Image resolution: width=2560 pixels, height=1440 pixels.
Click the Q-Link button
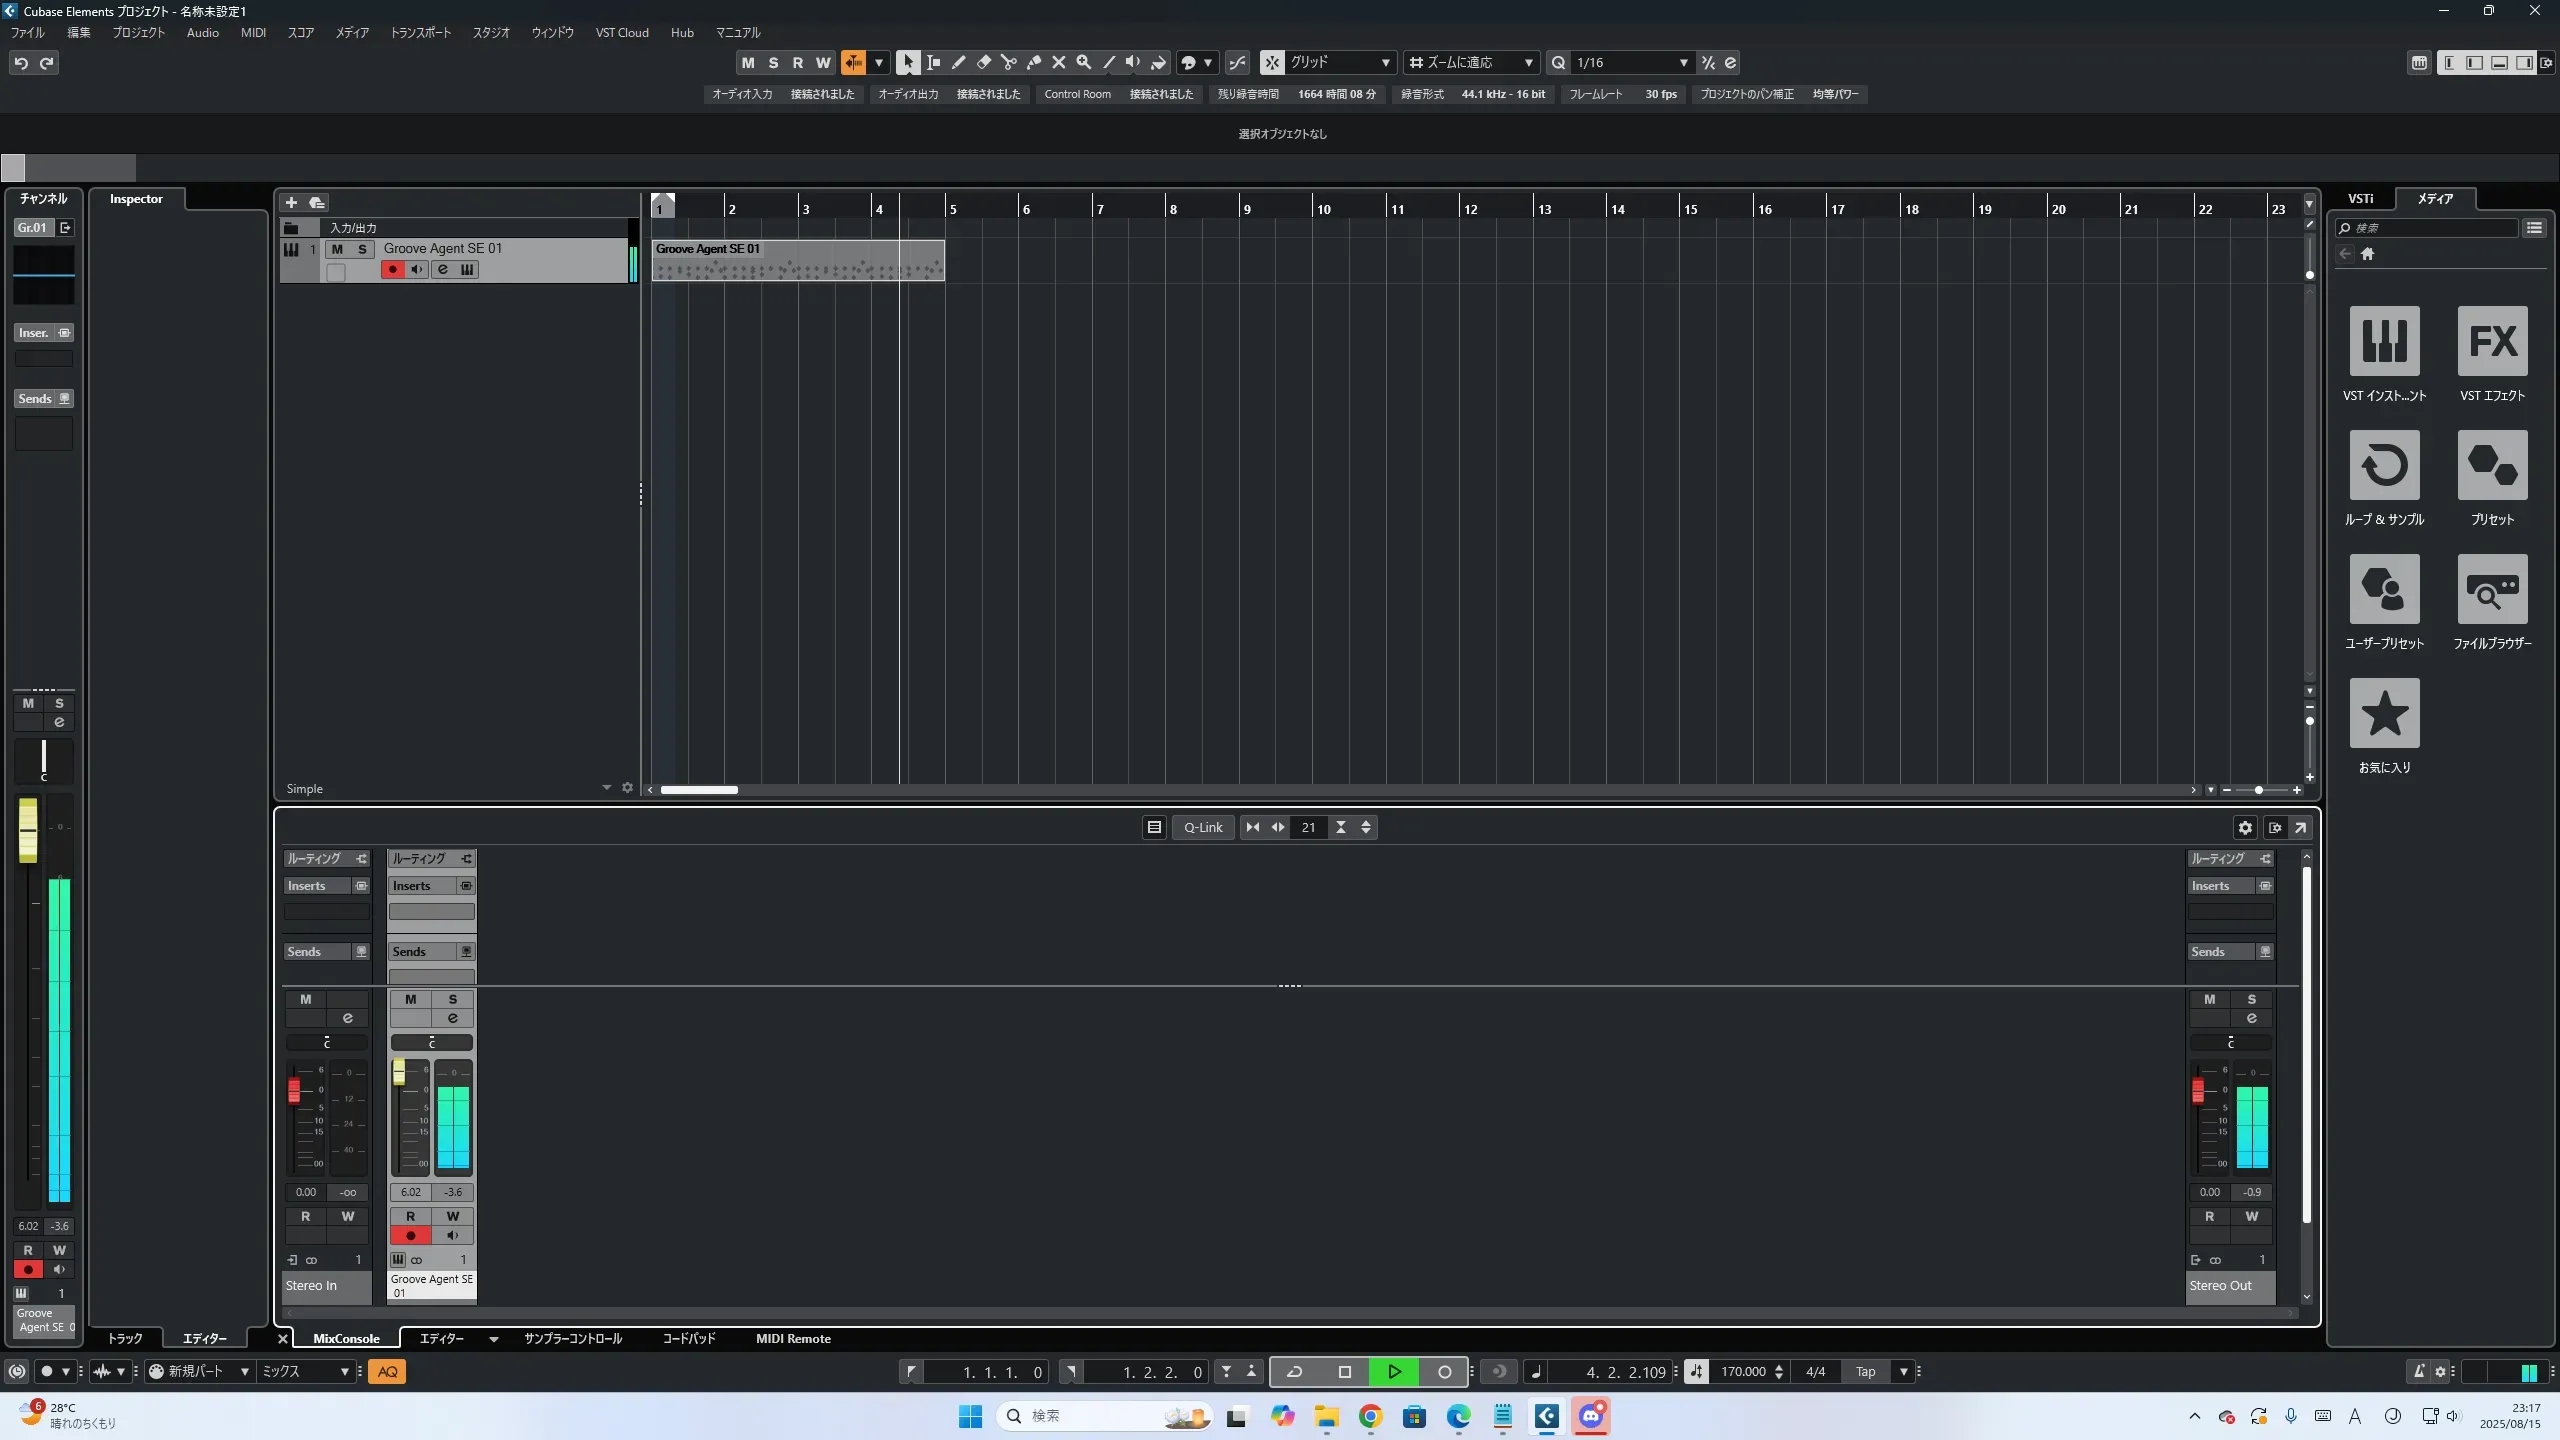point(1203,827)
